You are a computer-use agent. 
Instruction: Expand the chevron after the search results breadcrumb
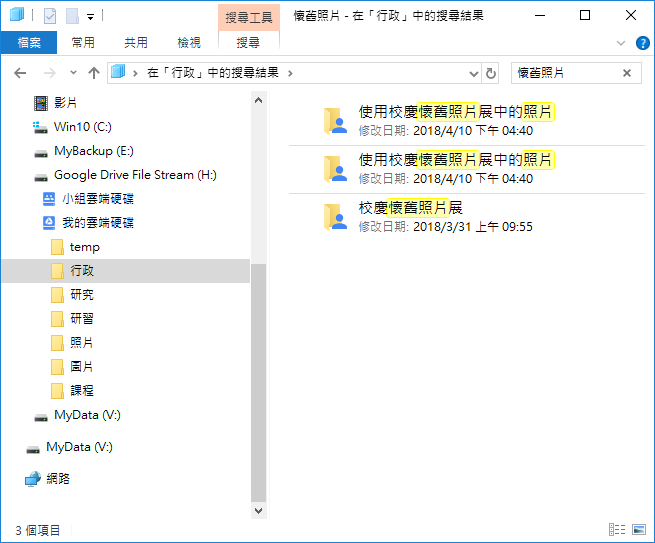290,74
